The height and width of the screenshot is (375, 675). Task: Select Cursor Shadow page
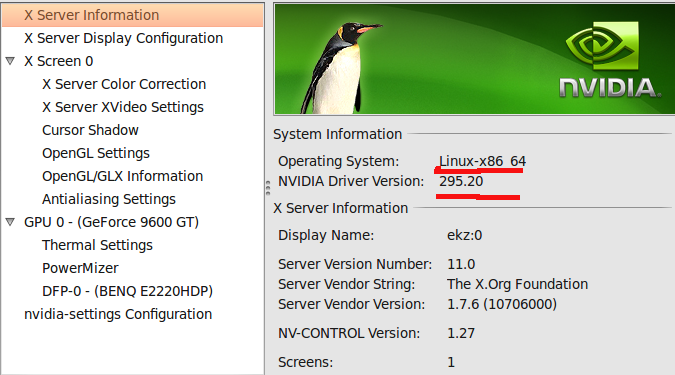[x=90, y=130]
